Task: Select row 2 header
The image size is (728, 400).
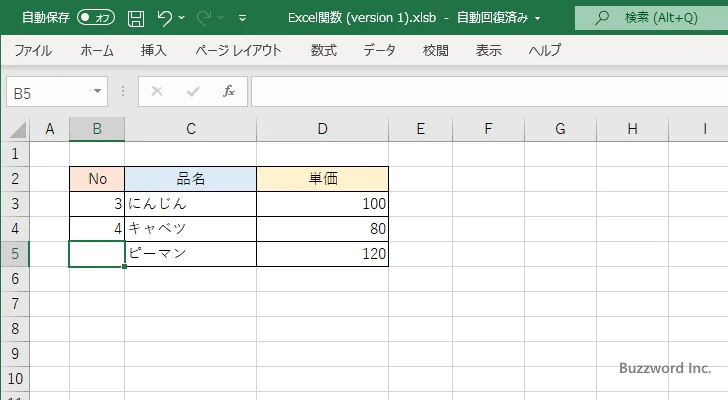Action: 15,179
